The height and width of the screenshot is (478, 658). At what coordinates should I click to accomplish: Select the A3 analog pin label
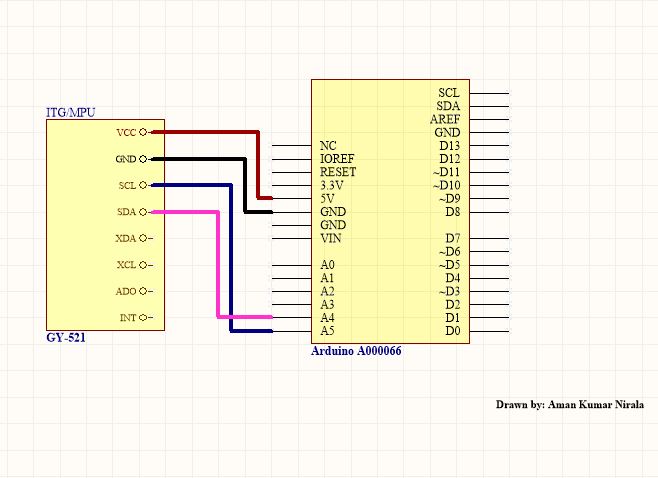[x=327, y=304]
